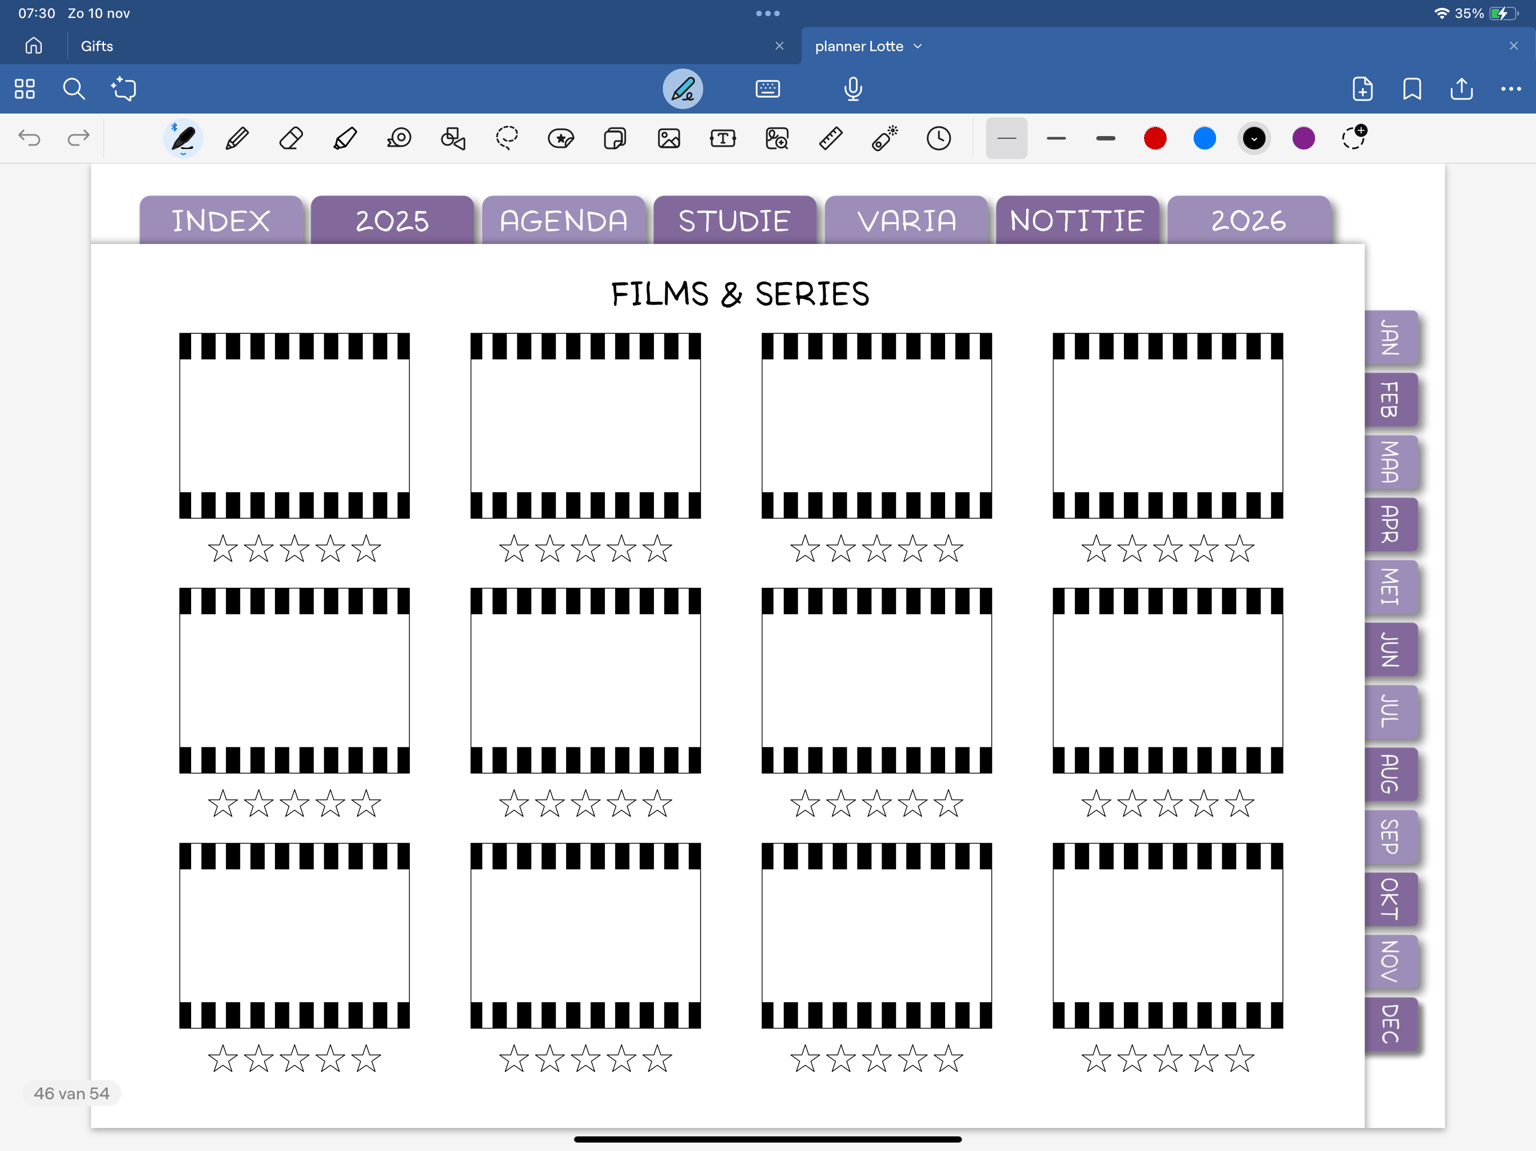Go to the 2025 planner tab
The height and width of the screenshot is (1151, 1536).
pos(392,220)
